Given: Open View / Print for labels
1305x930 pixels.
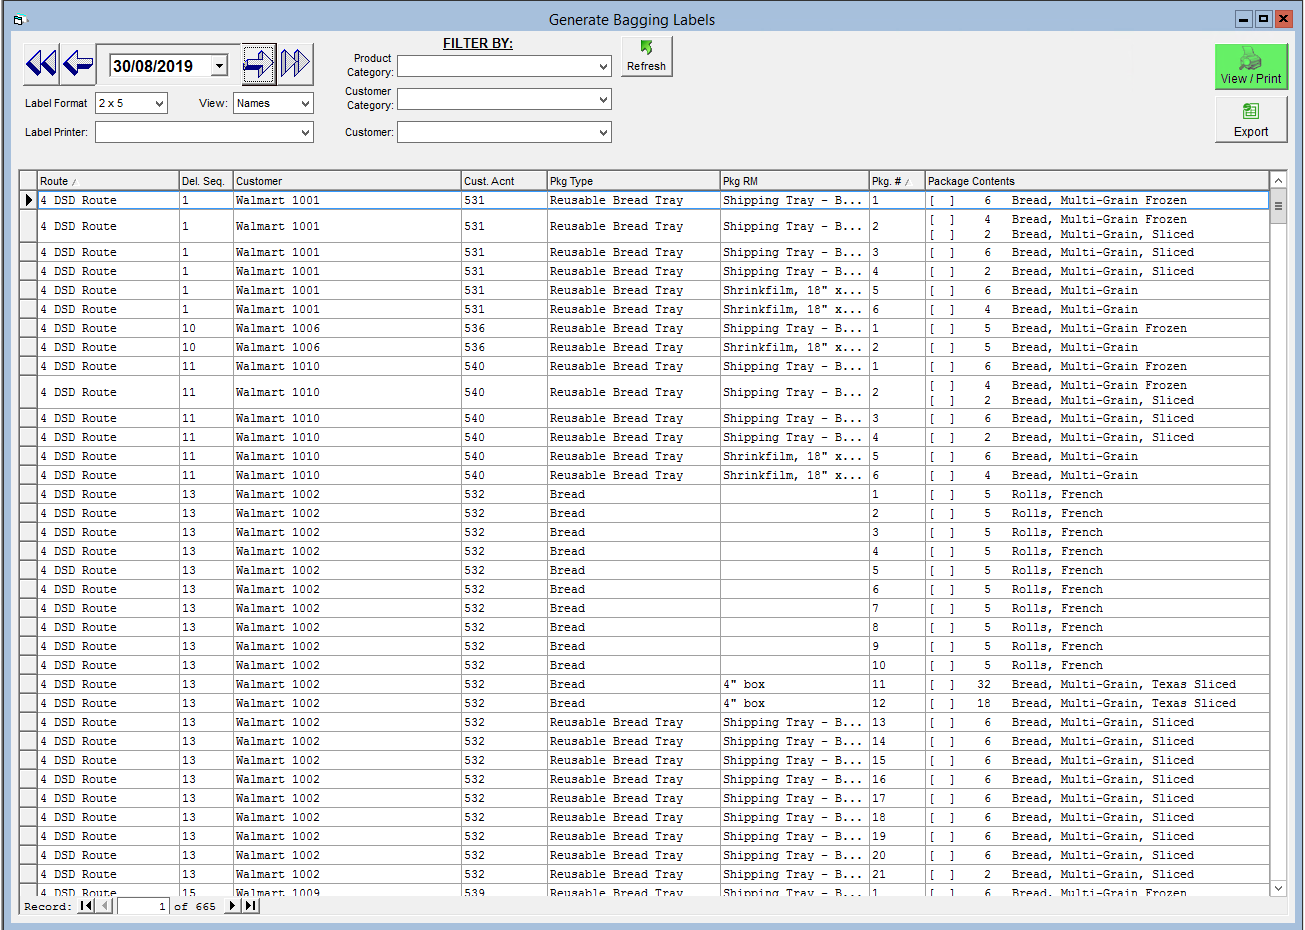Looking at the screenshot, I should click(1251, 67).
